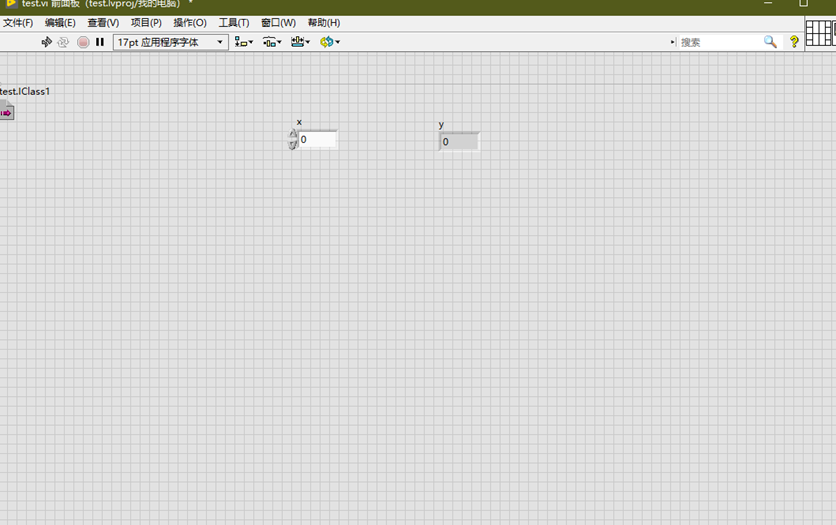The height and width of the screenshot is (525, 836).
Task: Open the 操作(O) menu
Action: coord(190,22)
